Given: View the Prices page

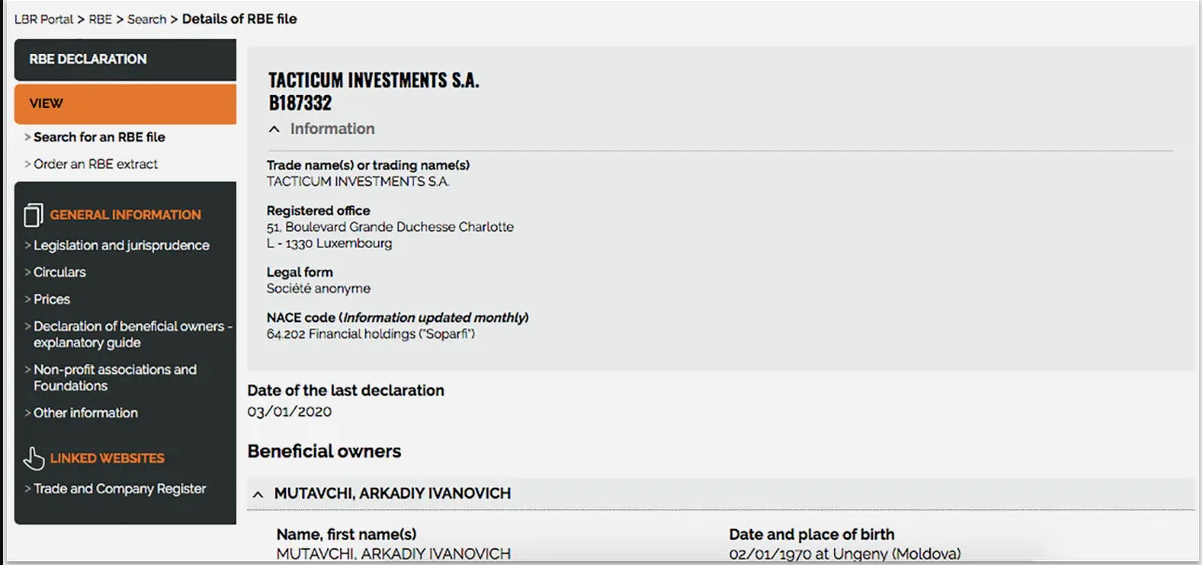Looking at the screenshot, I should [52, 299].
